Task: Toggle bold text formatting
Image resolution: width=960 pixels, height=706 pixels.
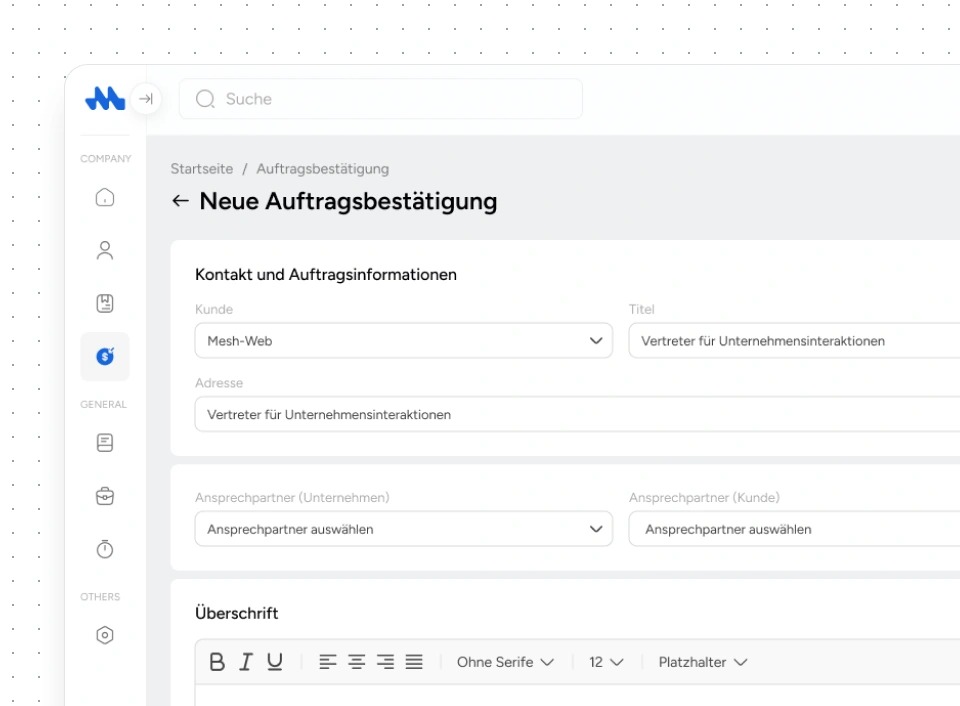Action: (217, 662)
